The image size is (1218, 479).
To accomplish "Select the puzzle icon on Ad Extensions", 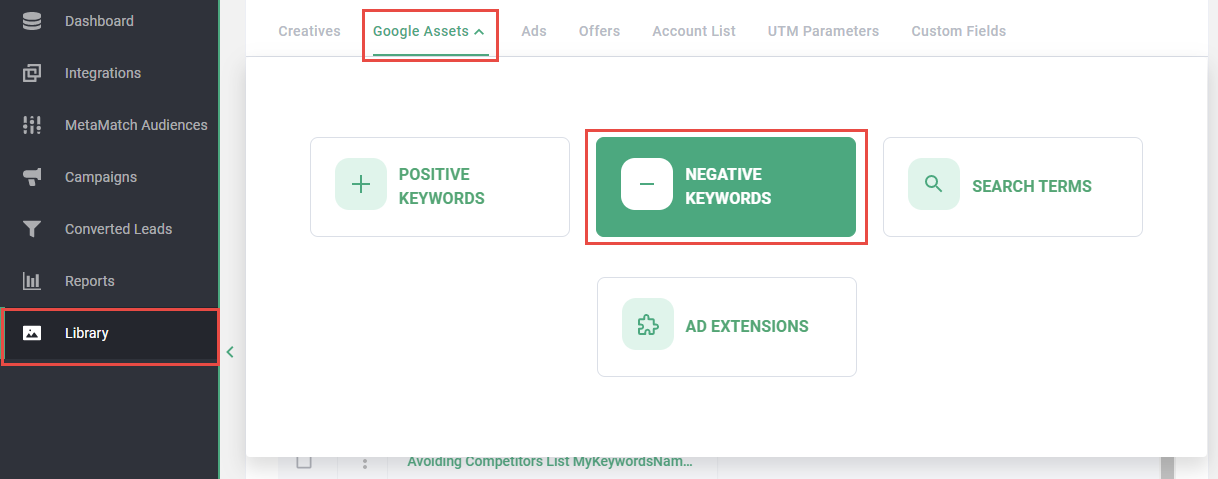I will click(647, 325).
